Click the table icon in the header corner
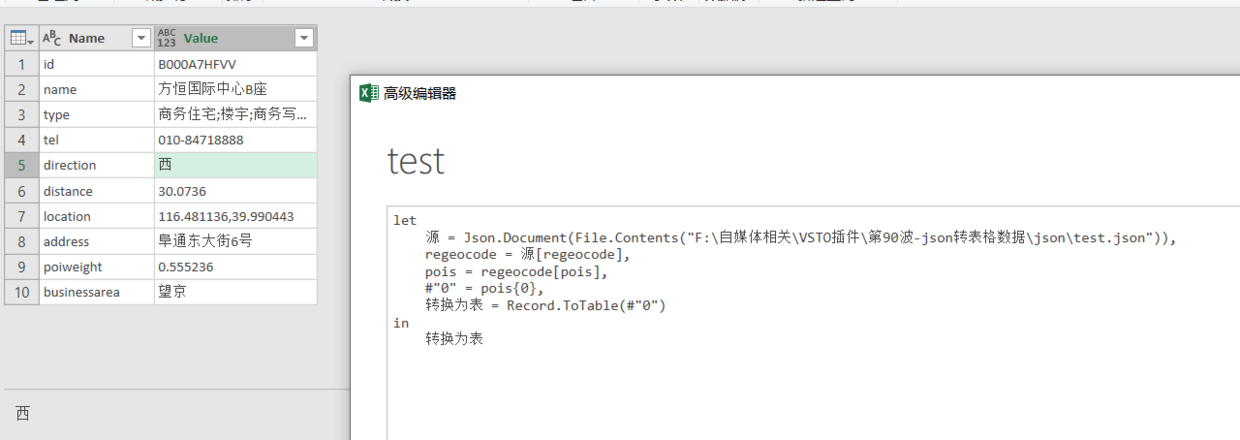 [18, 38]
